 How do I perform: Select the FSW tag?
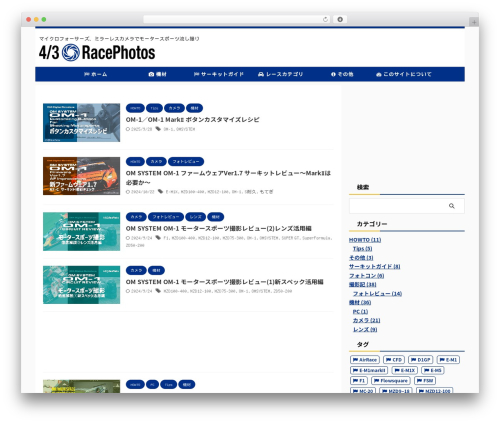click(x=425, y=381)
